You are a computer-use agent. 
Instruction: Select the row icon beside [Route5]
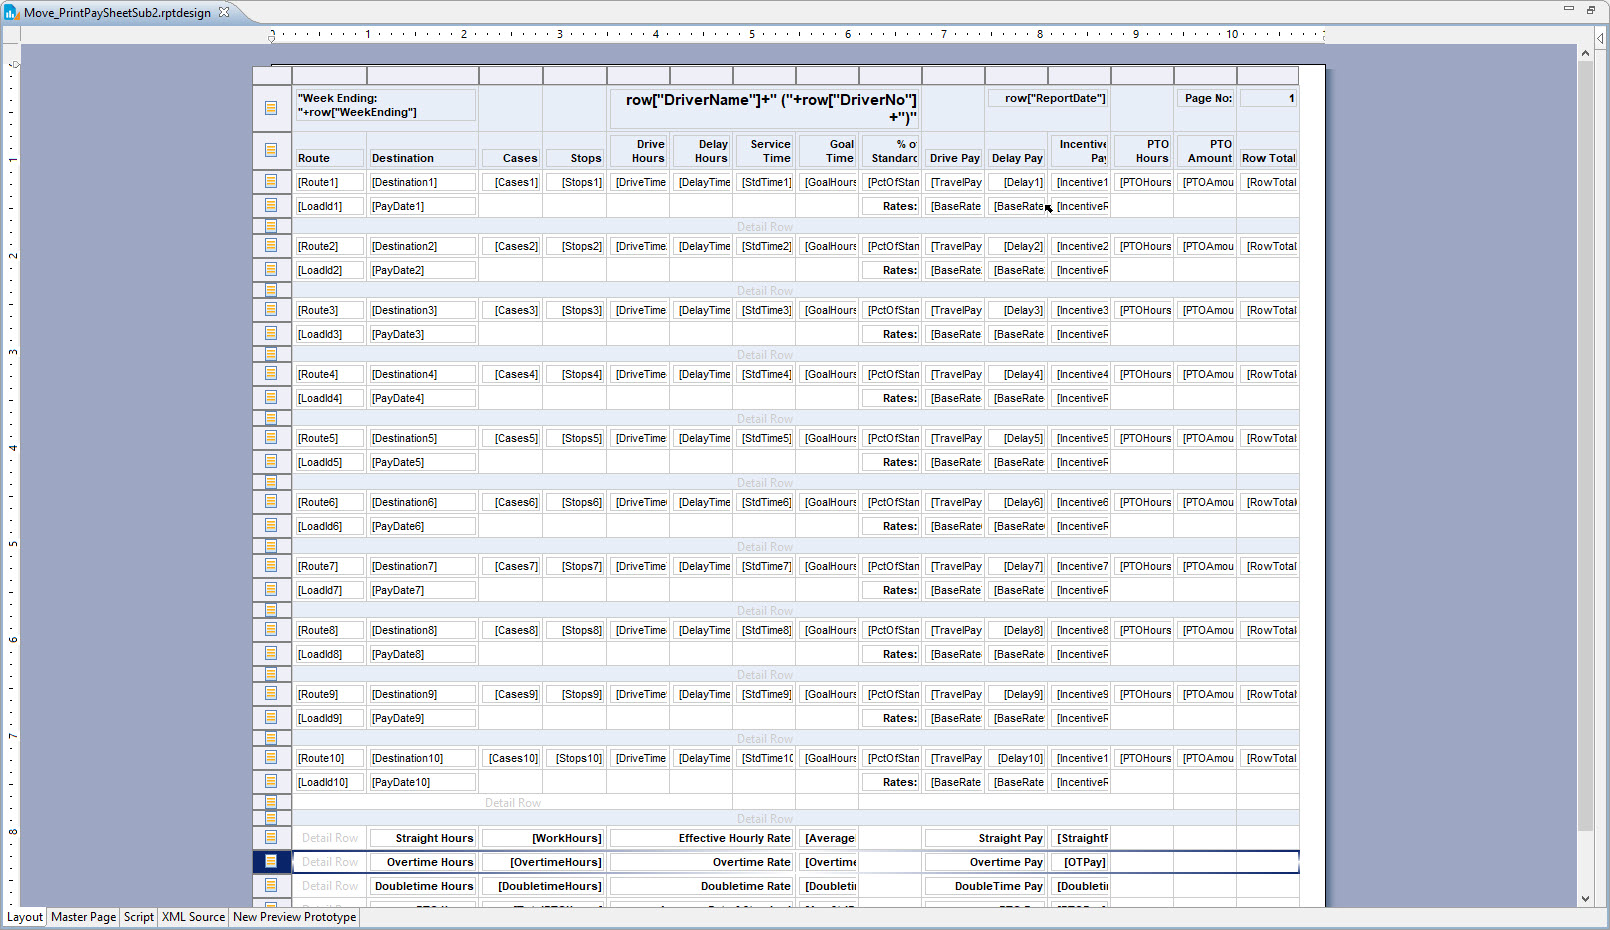tap(271, 437)
